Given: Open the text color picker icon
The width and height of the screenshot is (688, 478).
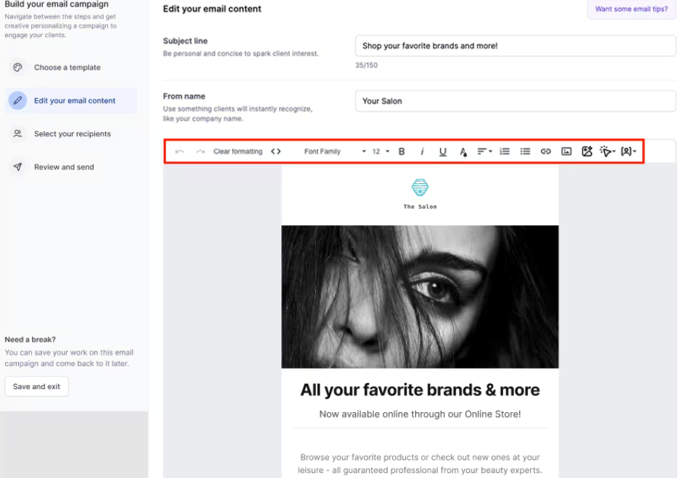Looking at the screenshot, I should (x=463, y=152).
